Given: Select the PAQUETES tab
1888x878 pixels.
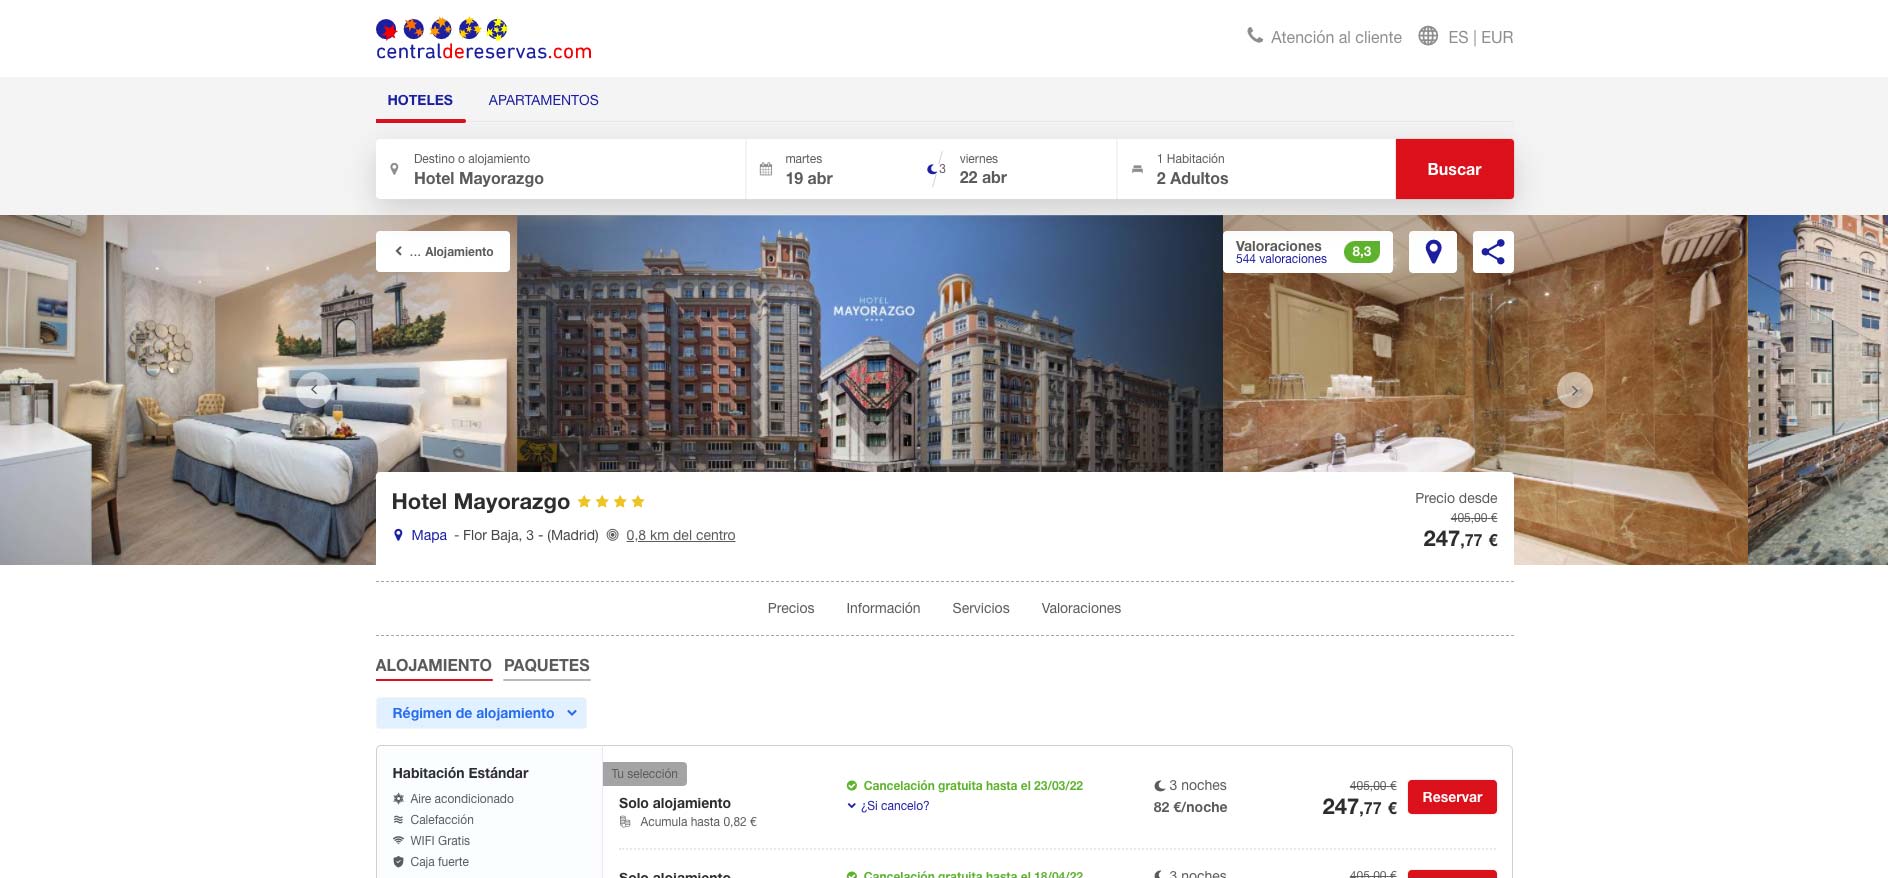Looking at the screenshot, I should click(x=546, y=666).
